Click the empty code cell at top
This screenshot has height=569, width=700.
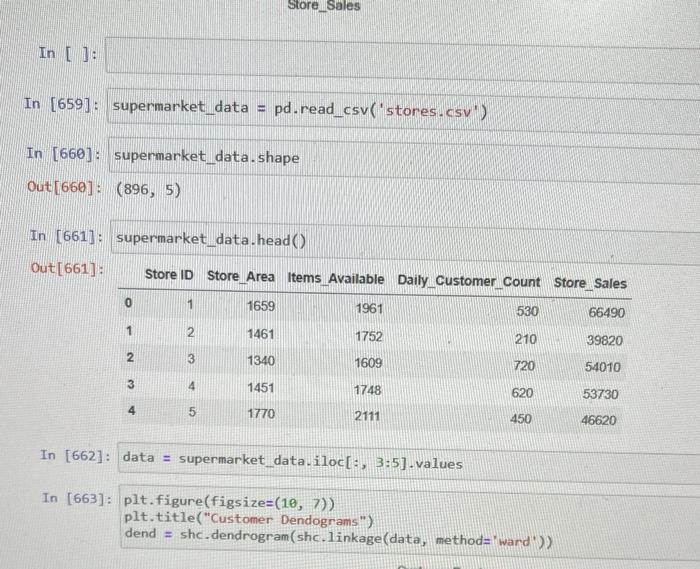pyautogui.click(x=403, y=61)
